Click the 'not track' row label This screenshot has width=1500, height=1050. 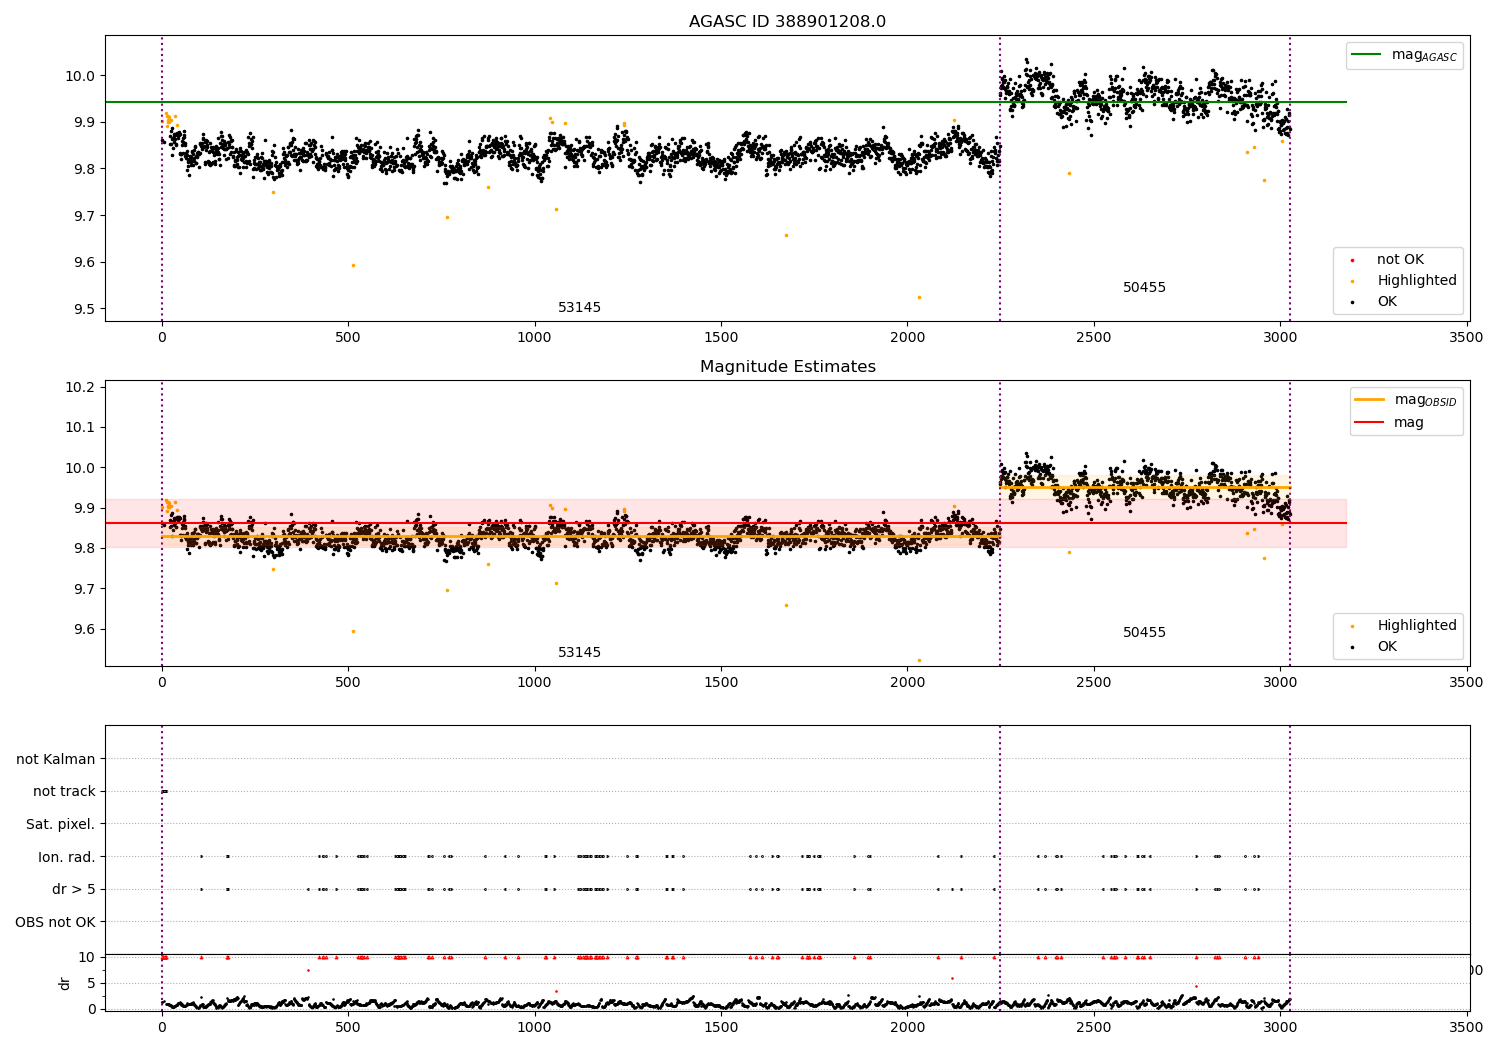tap(64, 792)
